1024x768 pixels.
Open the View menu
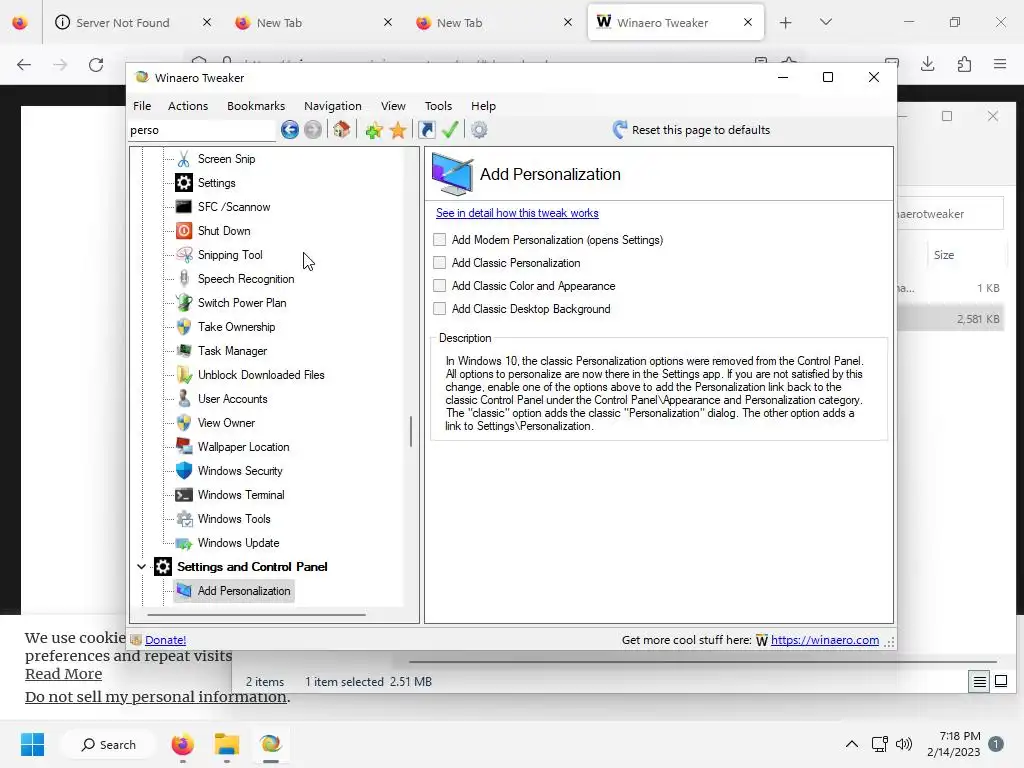(393, 106)
